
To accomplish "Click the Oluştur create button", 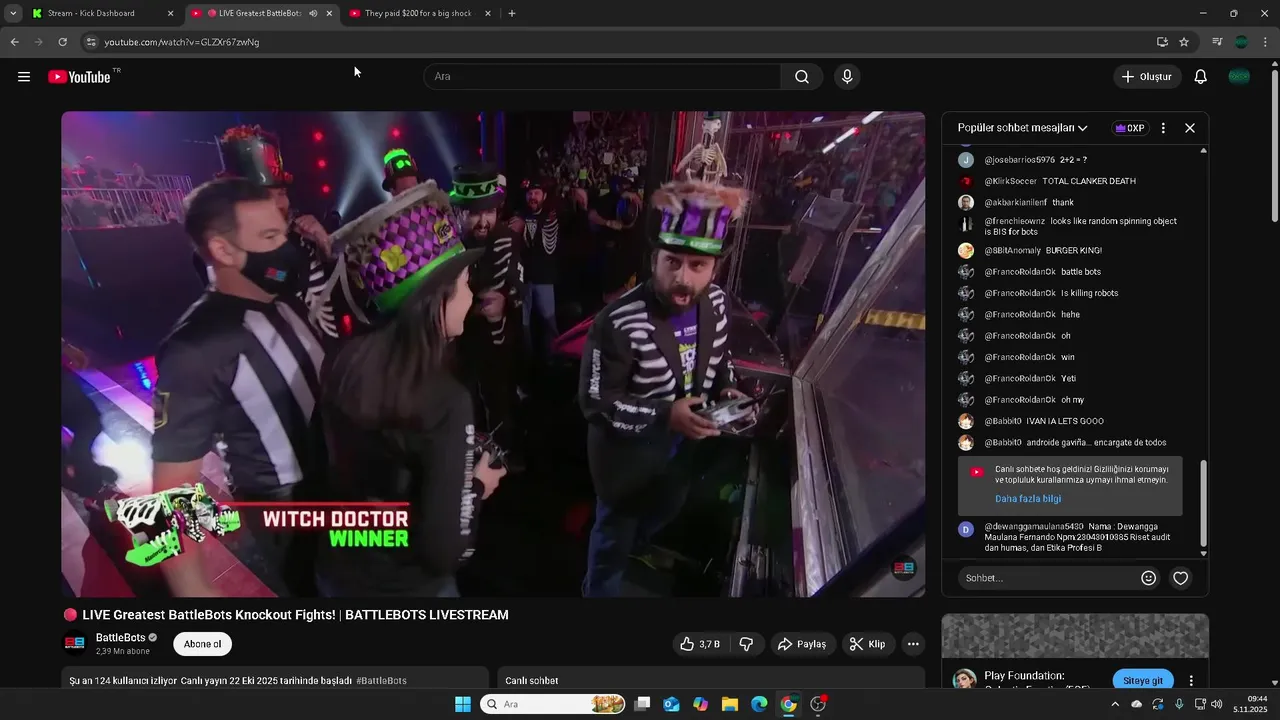I will pos(1147,77).
